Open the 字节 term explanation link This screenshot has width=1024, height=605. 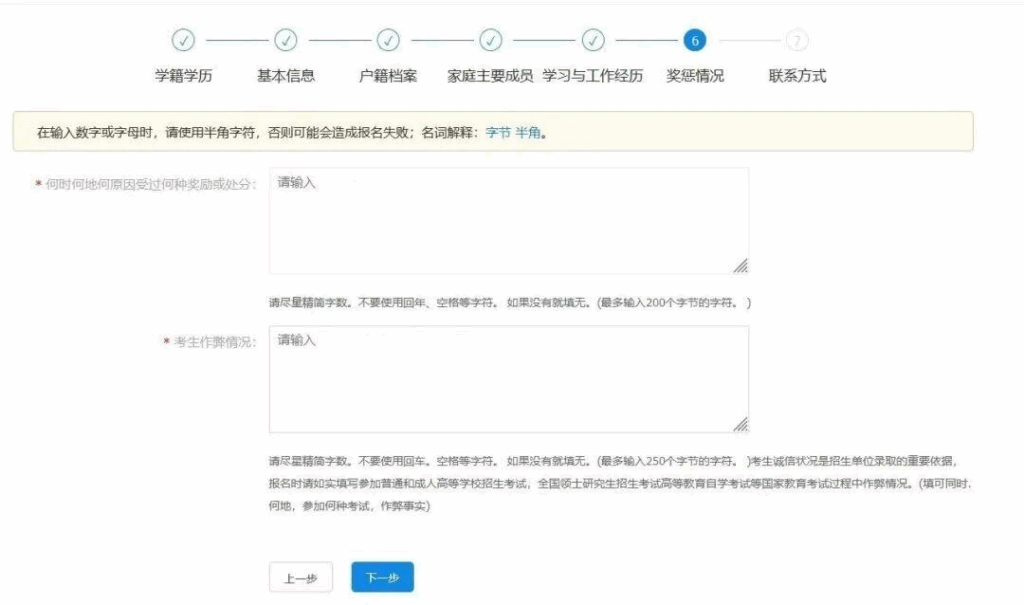[x=497, y=132]
